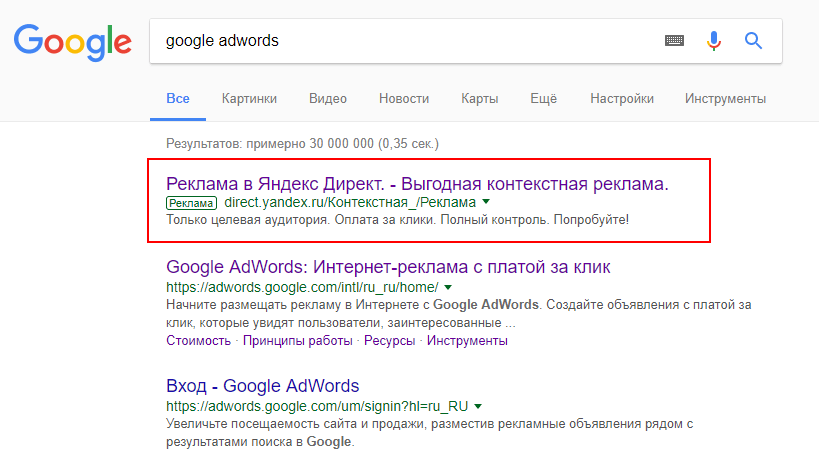Follow the Стоимость sitelink
This screenshot has height=476, width=819.
pyautogui.click(x=198, y=341)
